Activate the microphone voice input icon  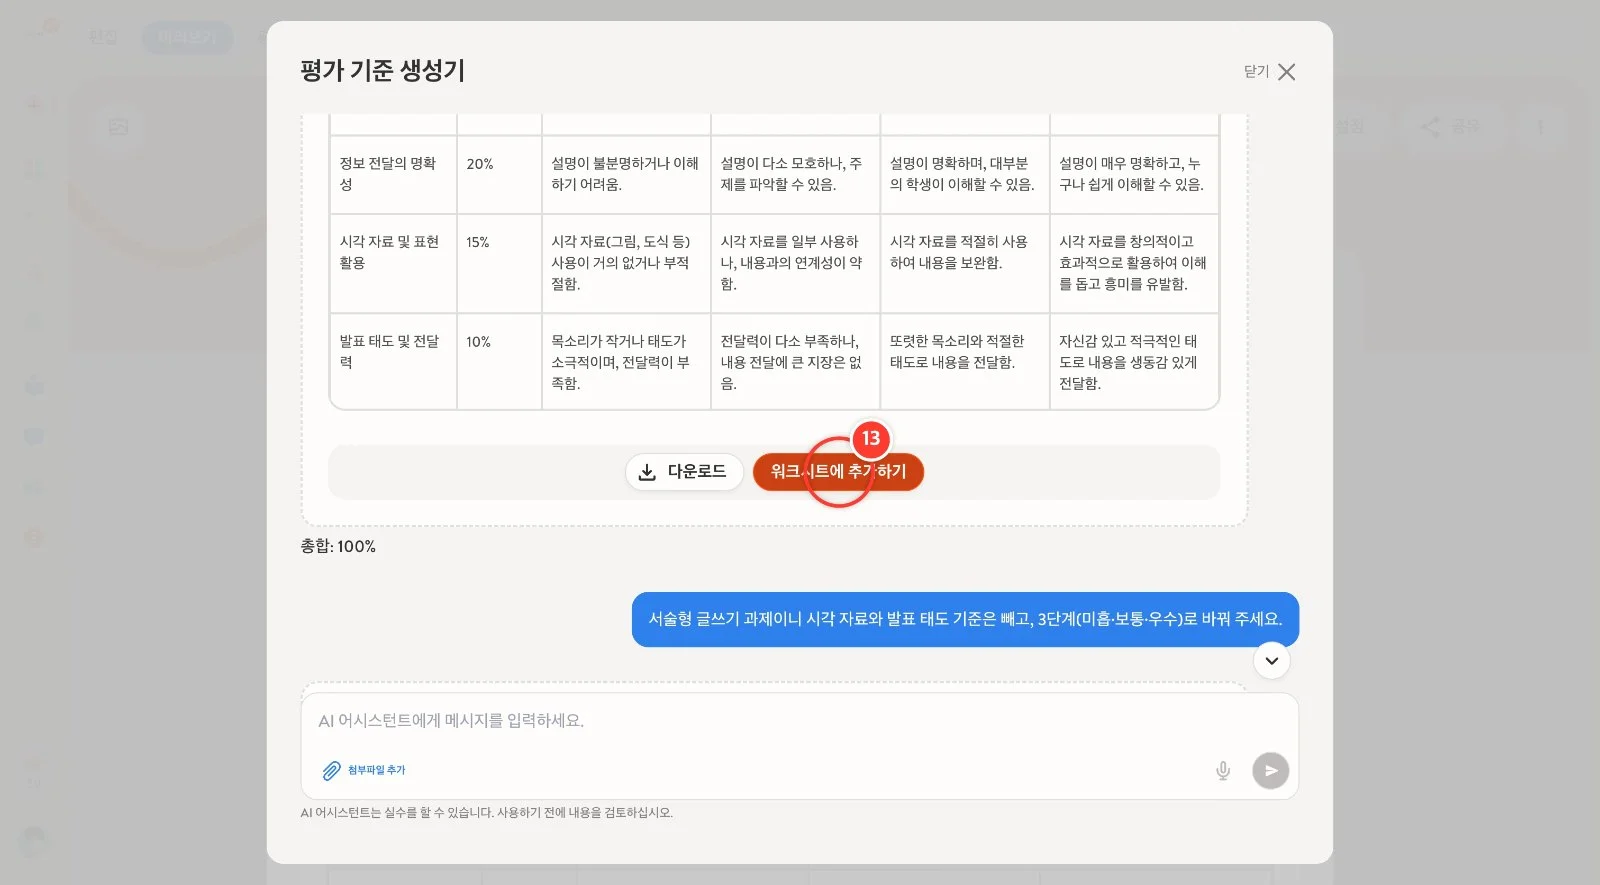tap(1223, 771)
